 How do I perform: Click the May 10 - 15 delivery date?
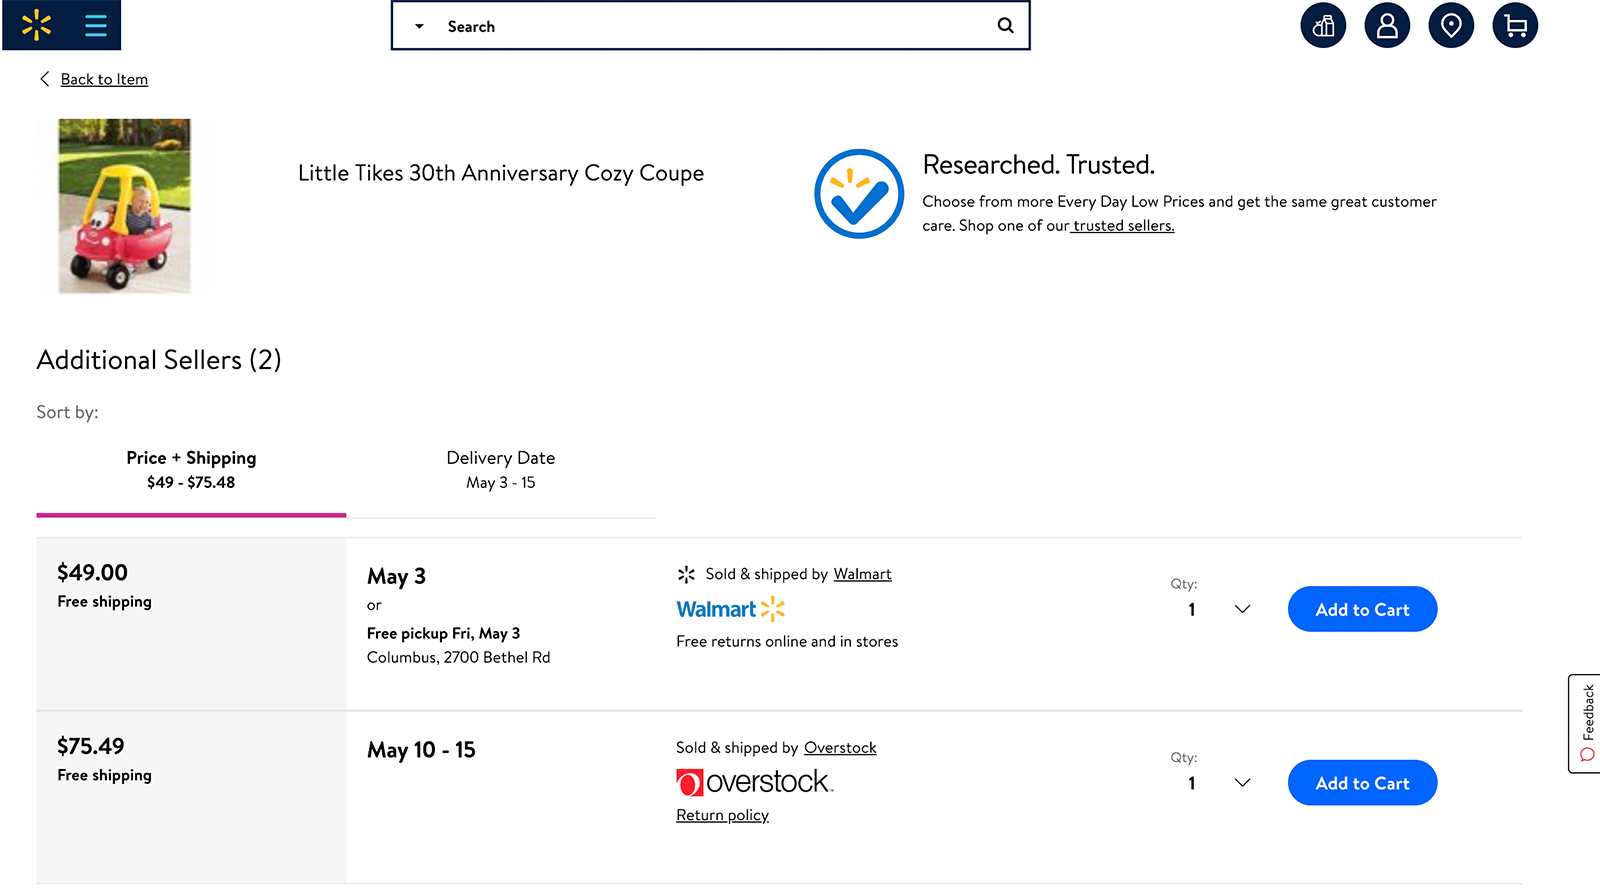(x=421, y=750)
